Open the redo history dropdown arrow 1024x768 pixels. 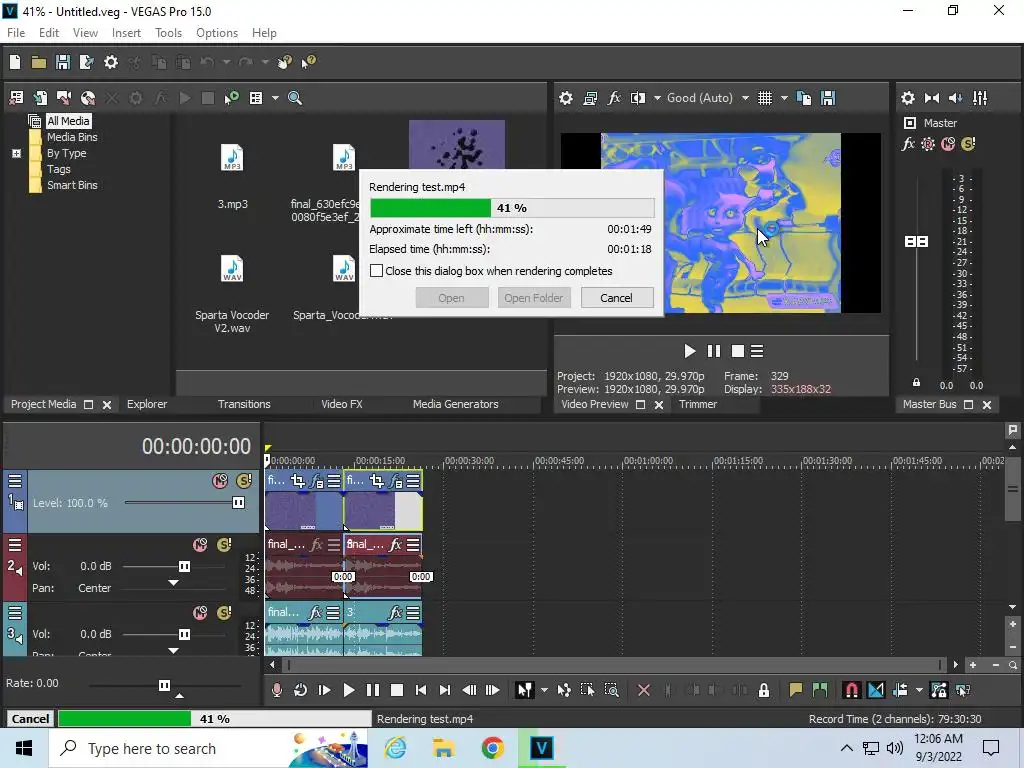[264, 62]
